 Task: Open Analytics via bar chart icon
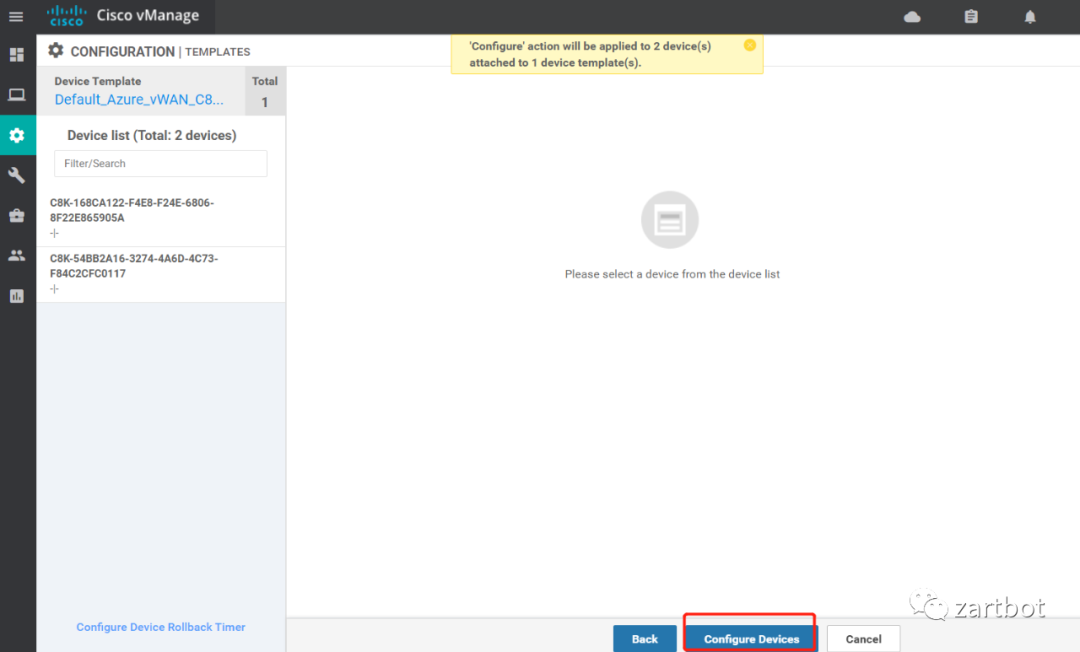click(x=17, y=296)
